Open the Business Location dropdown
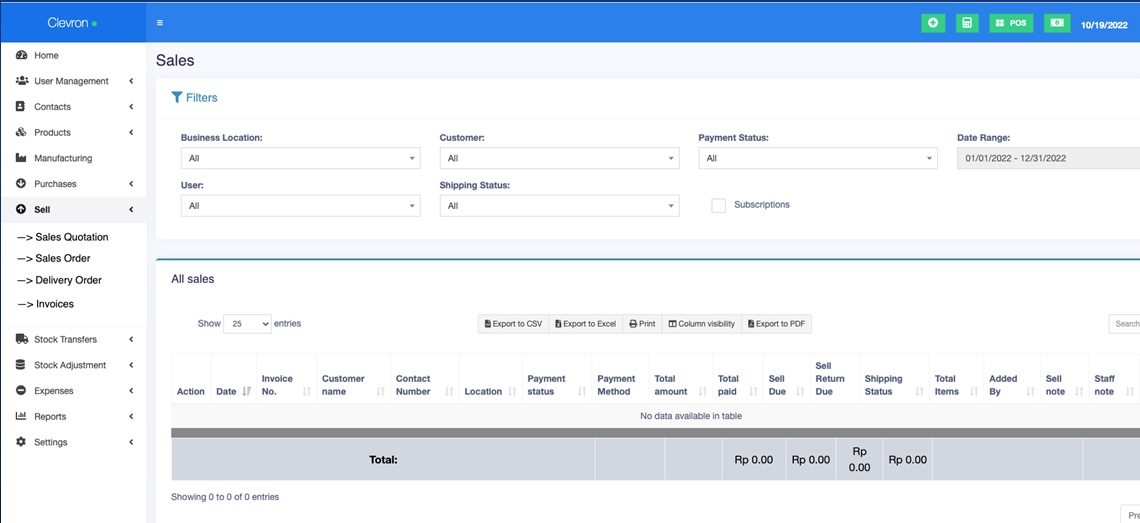1140x523 pixels. (300, 158)
